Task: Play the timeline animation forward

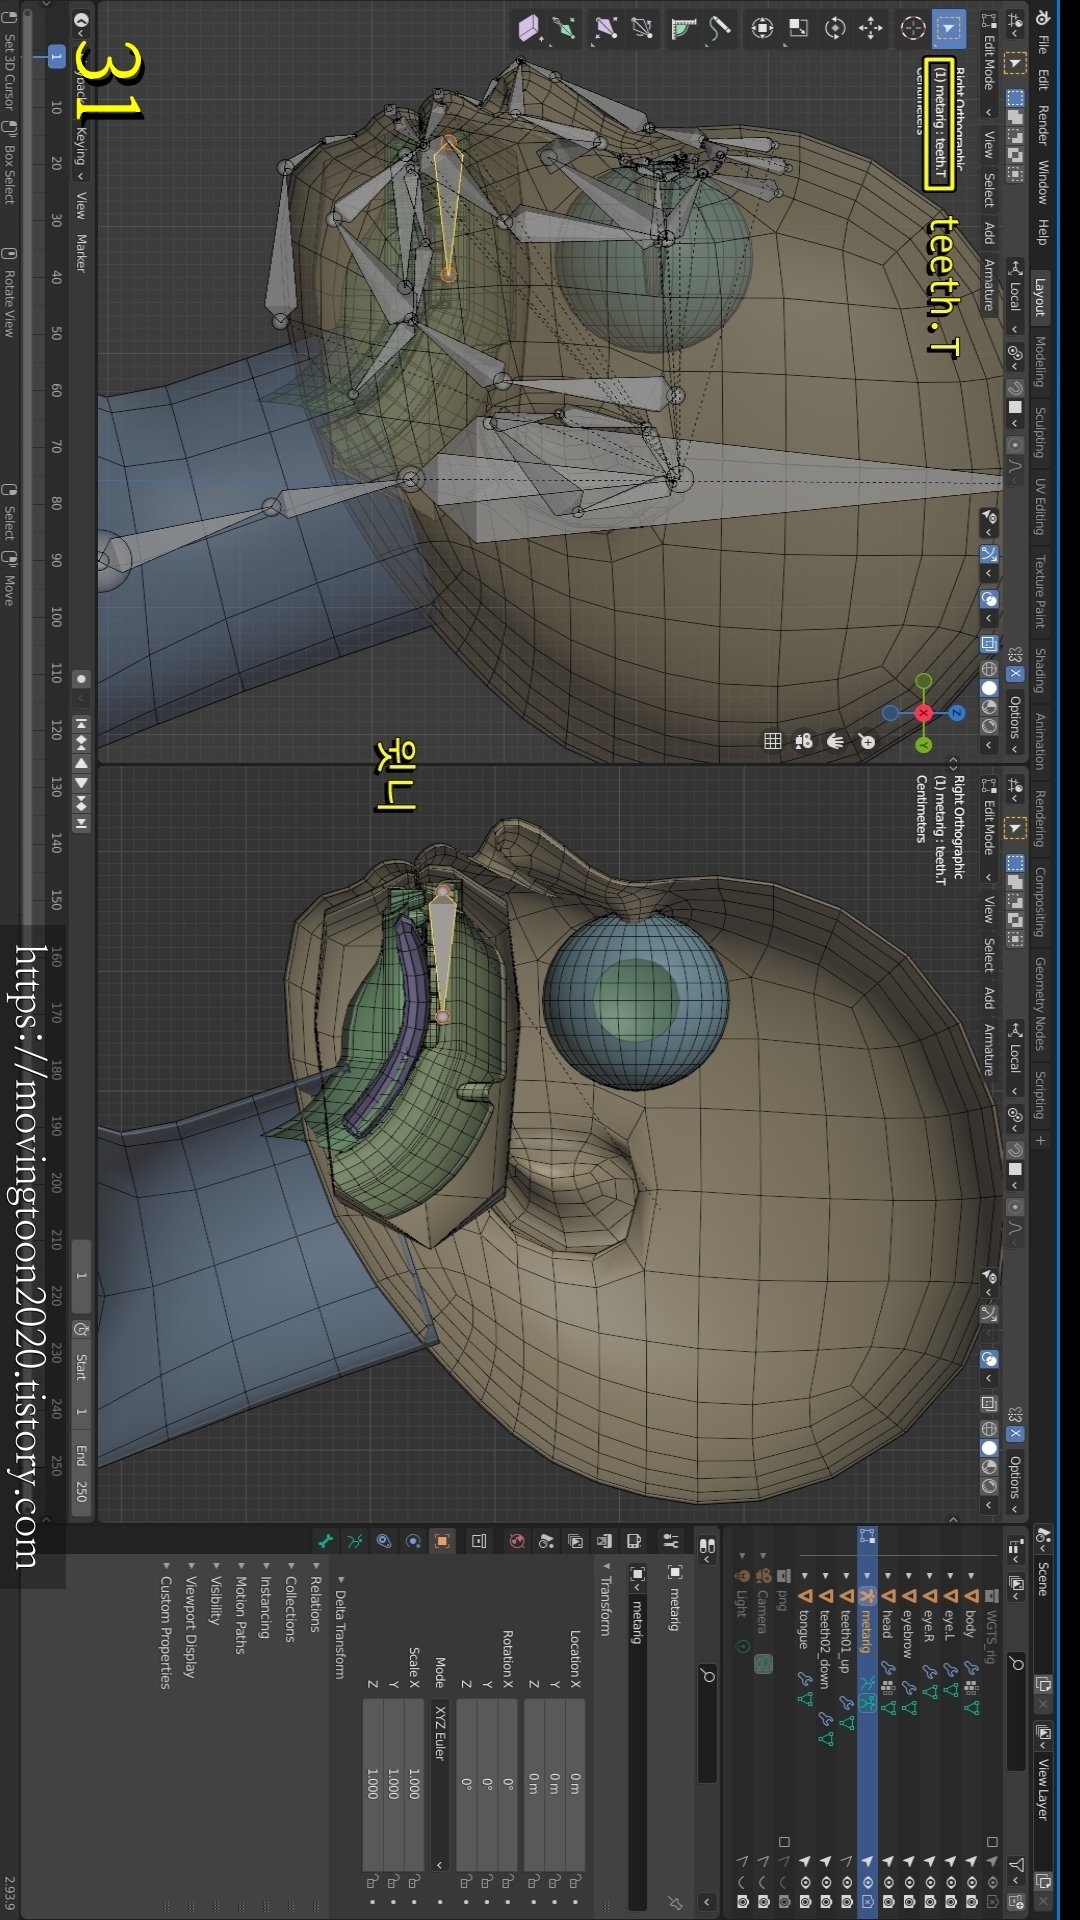Action: pyautogui.click(x=81, y=783)
